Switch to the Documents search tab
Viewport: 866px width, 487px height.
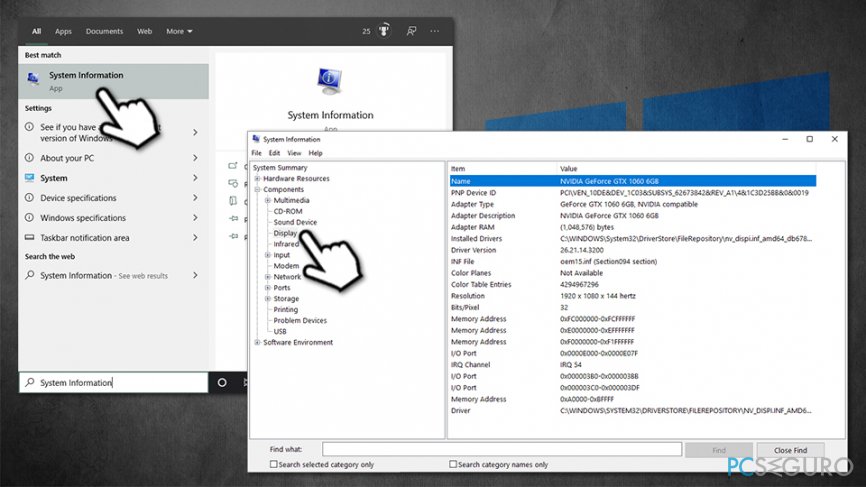coord(104,31)
